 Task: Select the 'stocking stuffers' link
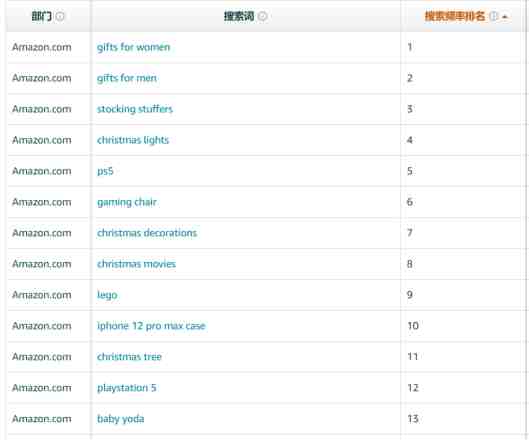pos(135,109)
